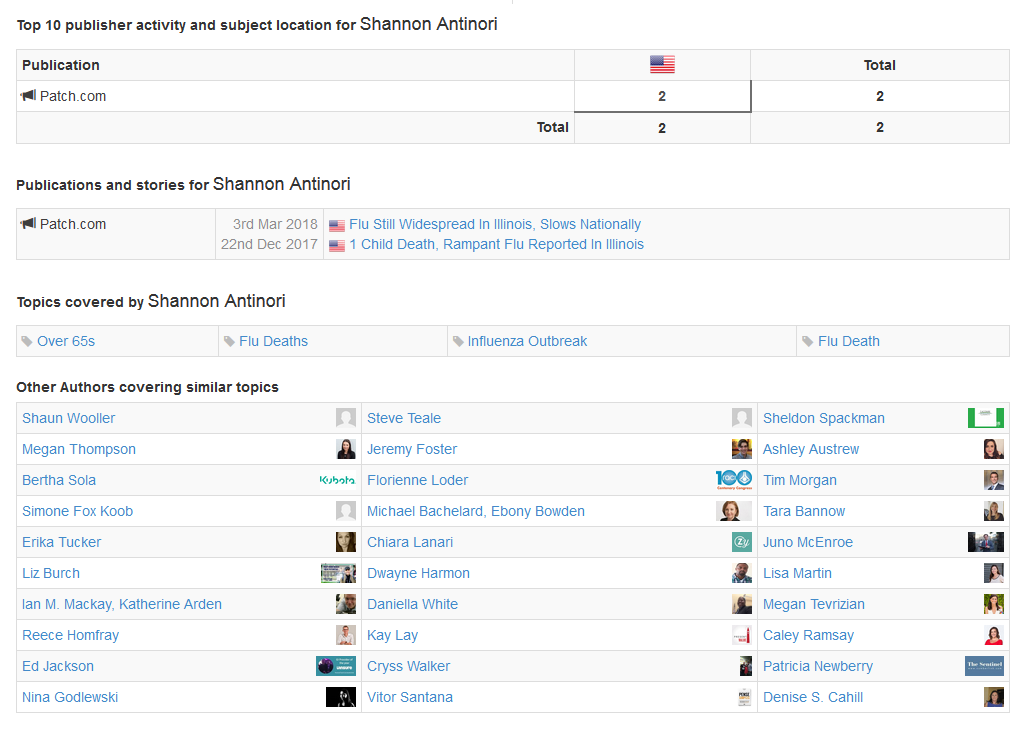Viewport: 1028px width, 734px height.
Task: Click the tag icon beside Influenza Outbreak
Action: 458,341
